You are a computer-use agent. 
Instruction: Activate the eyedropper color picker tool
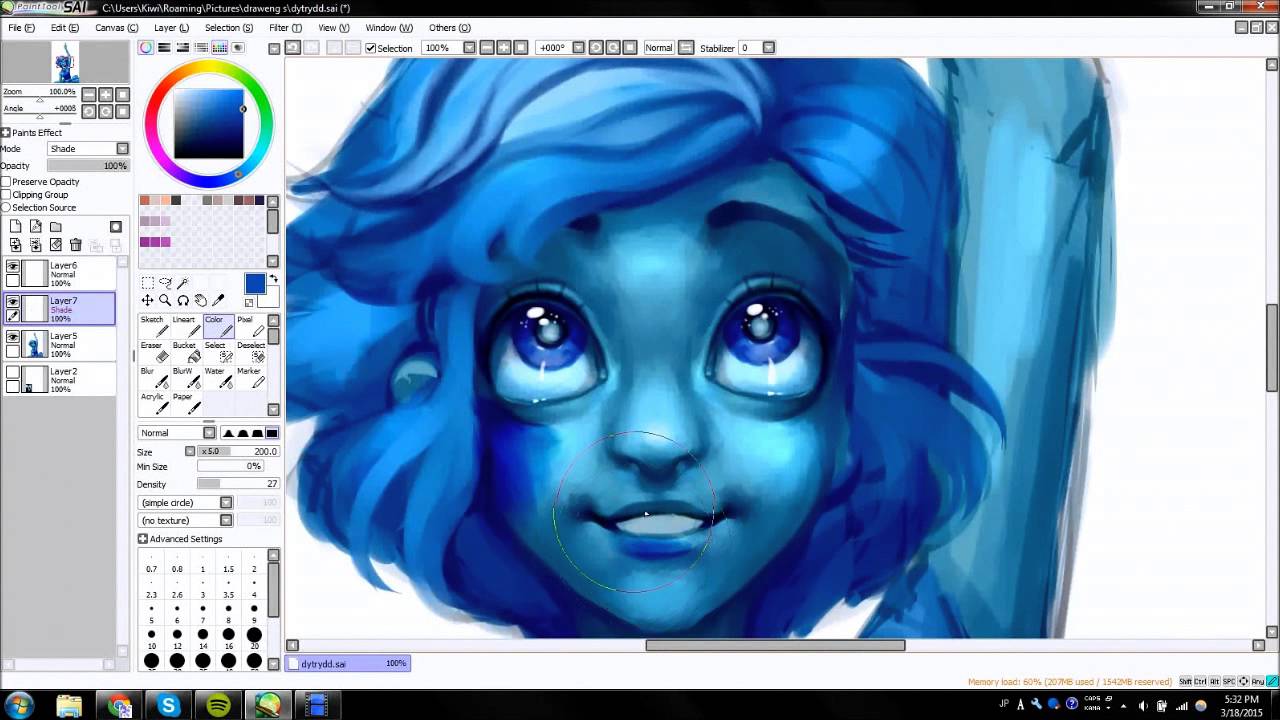(x=219, y=300)
